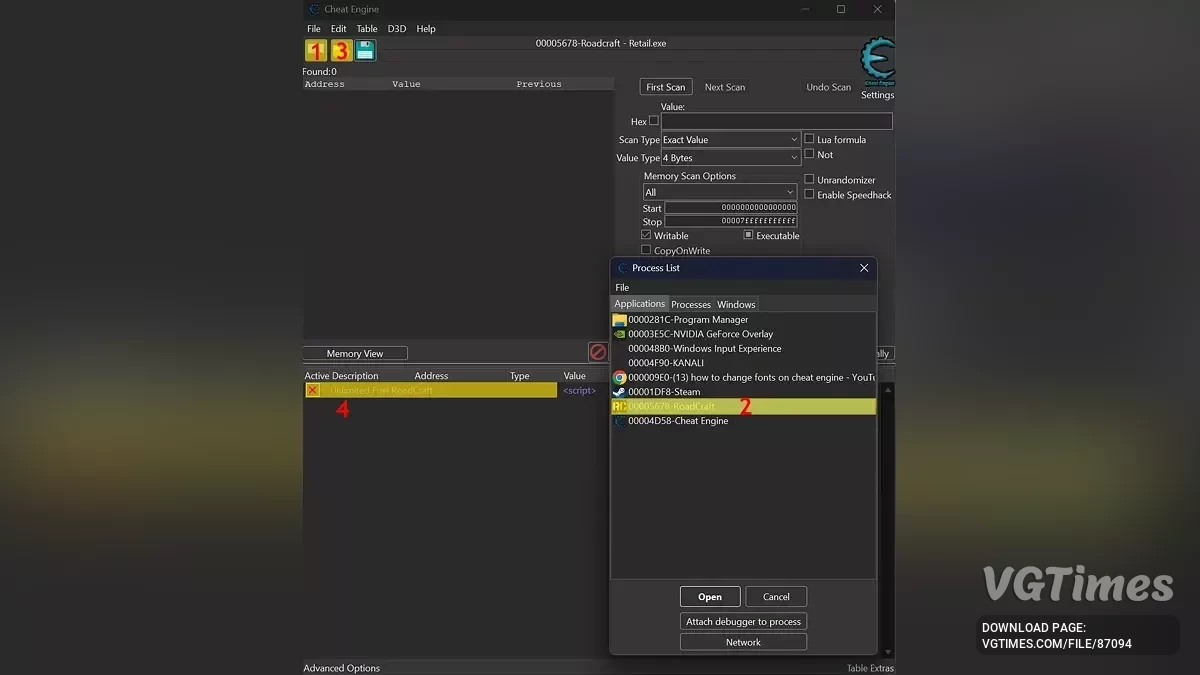The height and width of the screenshot is (675, 1200).
Task: Switch to the Processes tab
Action: tap(690, 304)
